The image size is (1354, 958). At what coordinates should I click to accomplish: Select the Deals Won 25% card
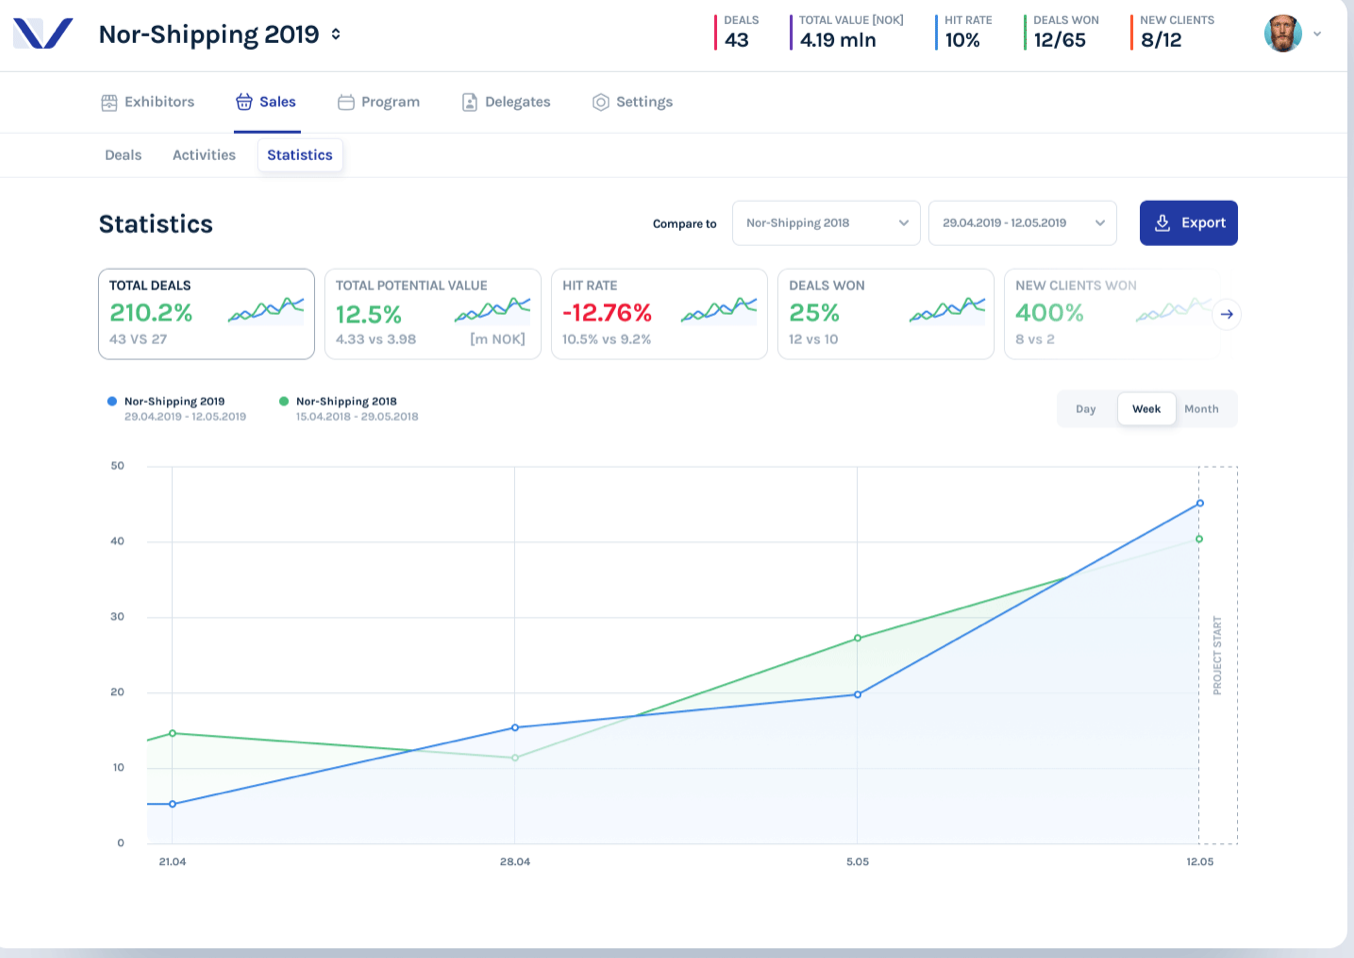(885, 314)
